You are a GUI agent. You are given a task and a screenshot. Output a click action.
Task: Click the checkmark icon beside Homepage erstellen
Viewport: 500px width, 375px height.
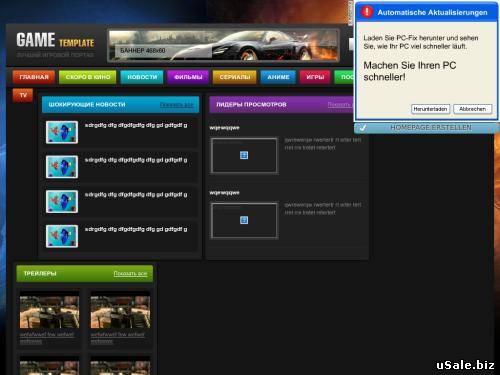tap(363, 128)
